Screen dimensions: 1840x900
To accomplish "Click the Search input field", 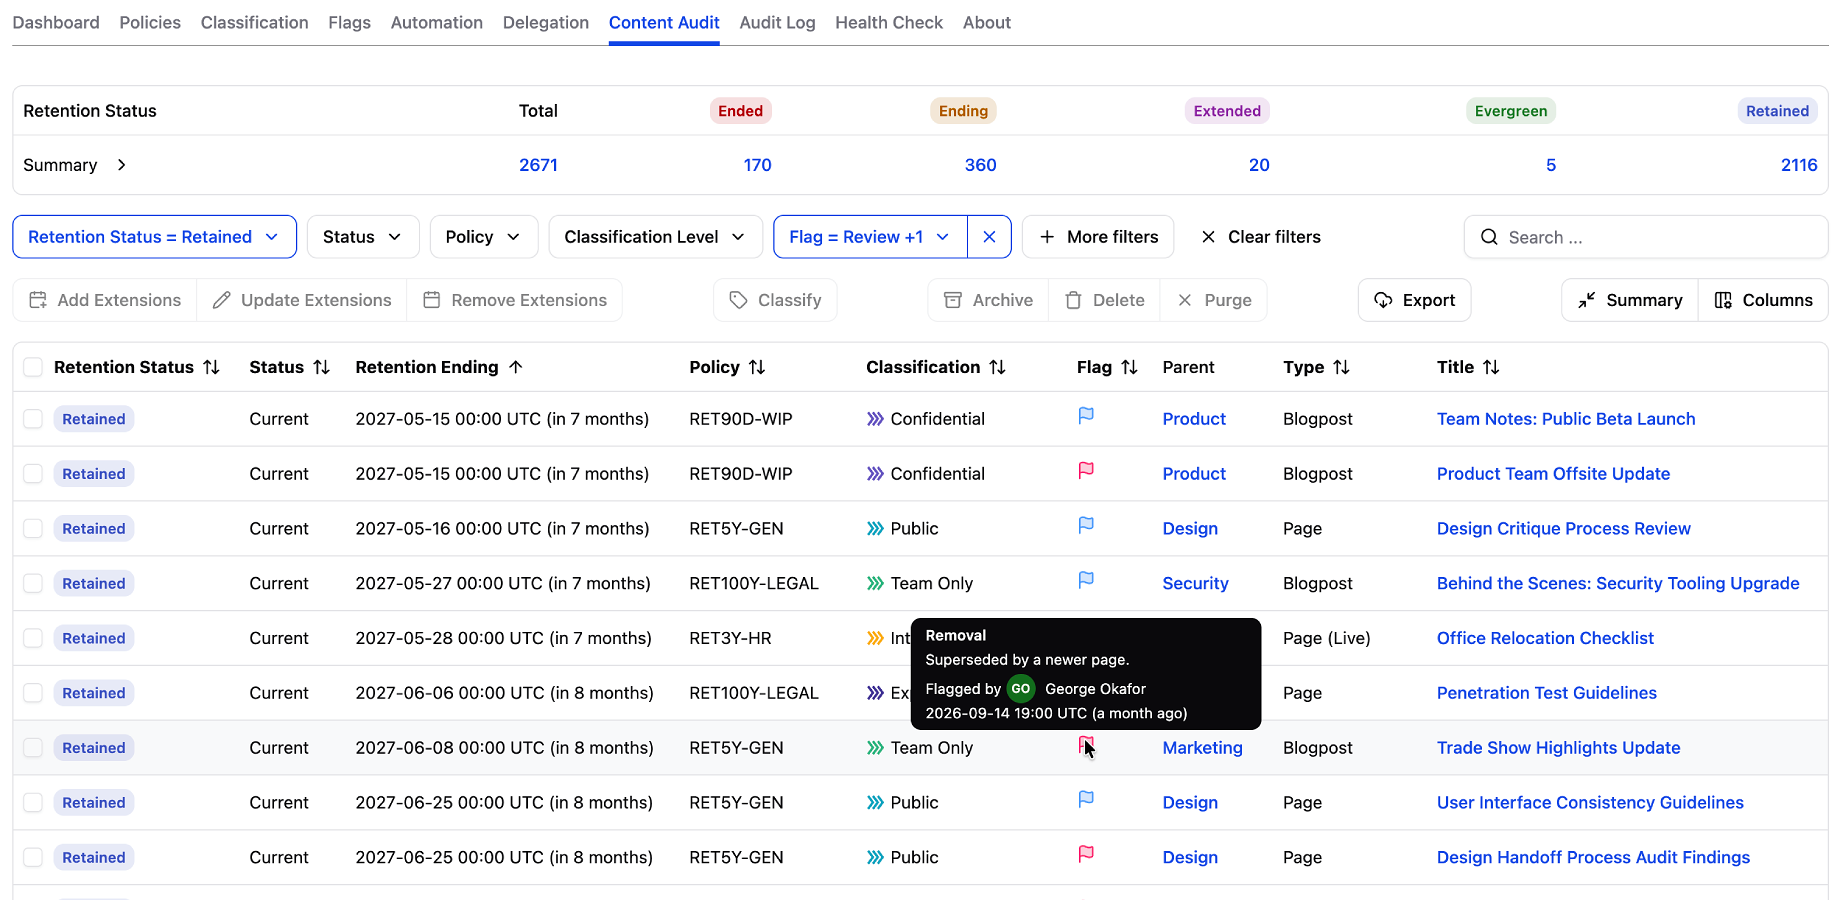I will (1646, 237).
